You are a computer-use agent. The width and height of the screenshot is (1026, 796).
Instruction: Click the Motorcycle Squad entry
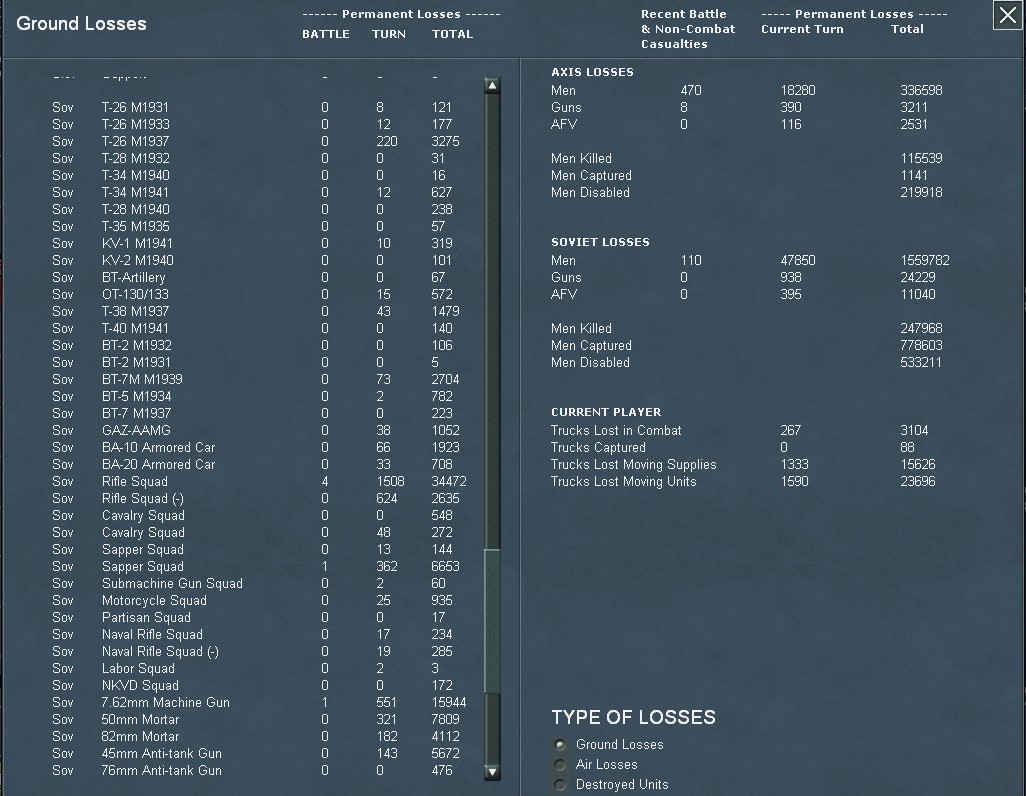pyautogui.click(x=154, y=600)
